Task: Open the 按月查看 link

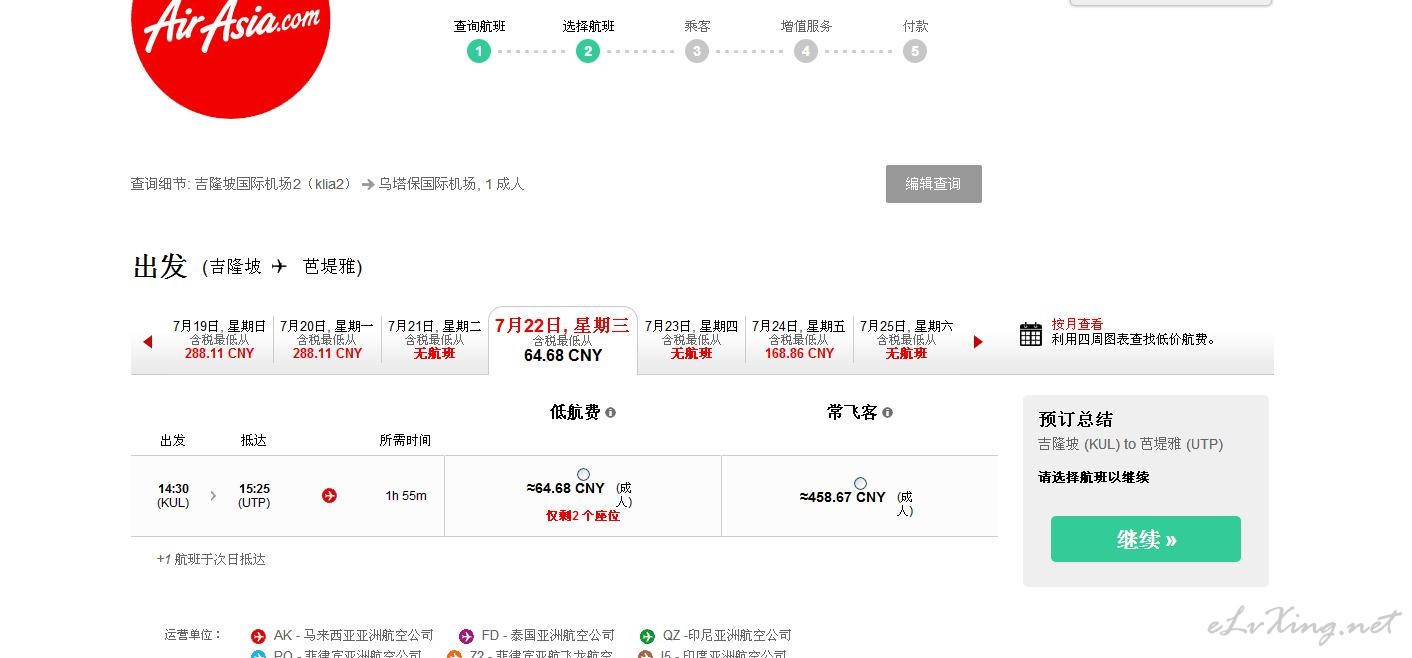Action: coord(1077,325)
